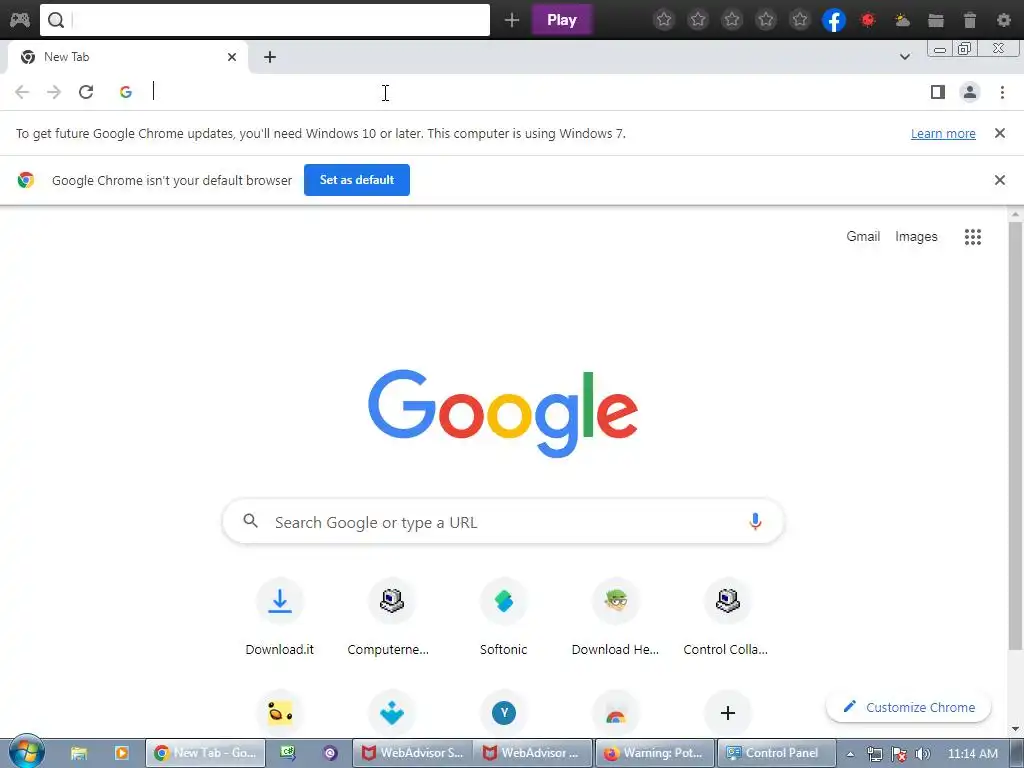Show hidden system tray icons
The image size is (1024, 768).
[850, 754]
